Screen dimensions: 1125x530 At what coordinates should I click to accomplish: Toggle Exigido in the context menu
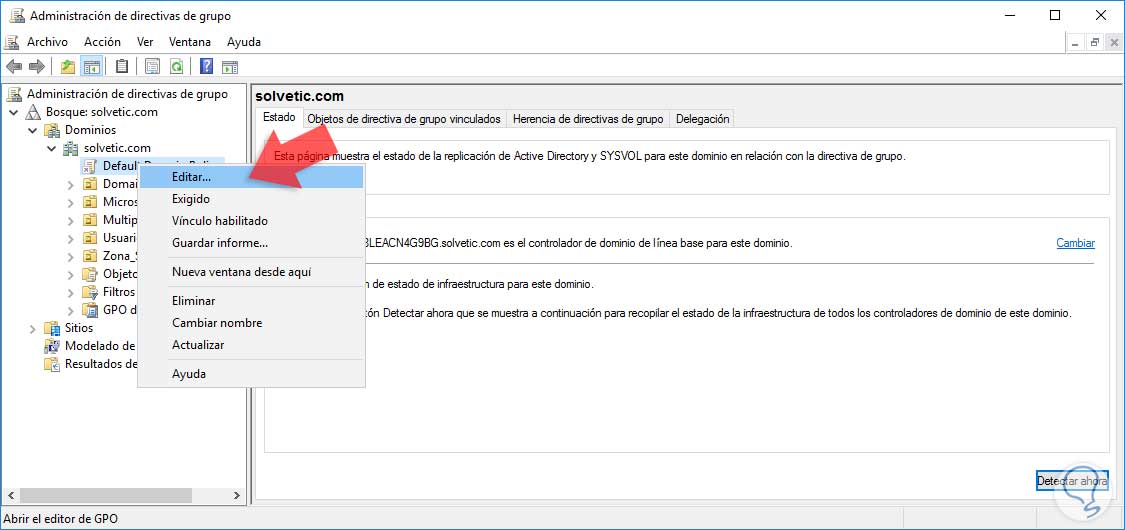251,199
